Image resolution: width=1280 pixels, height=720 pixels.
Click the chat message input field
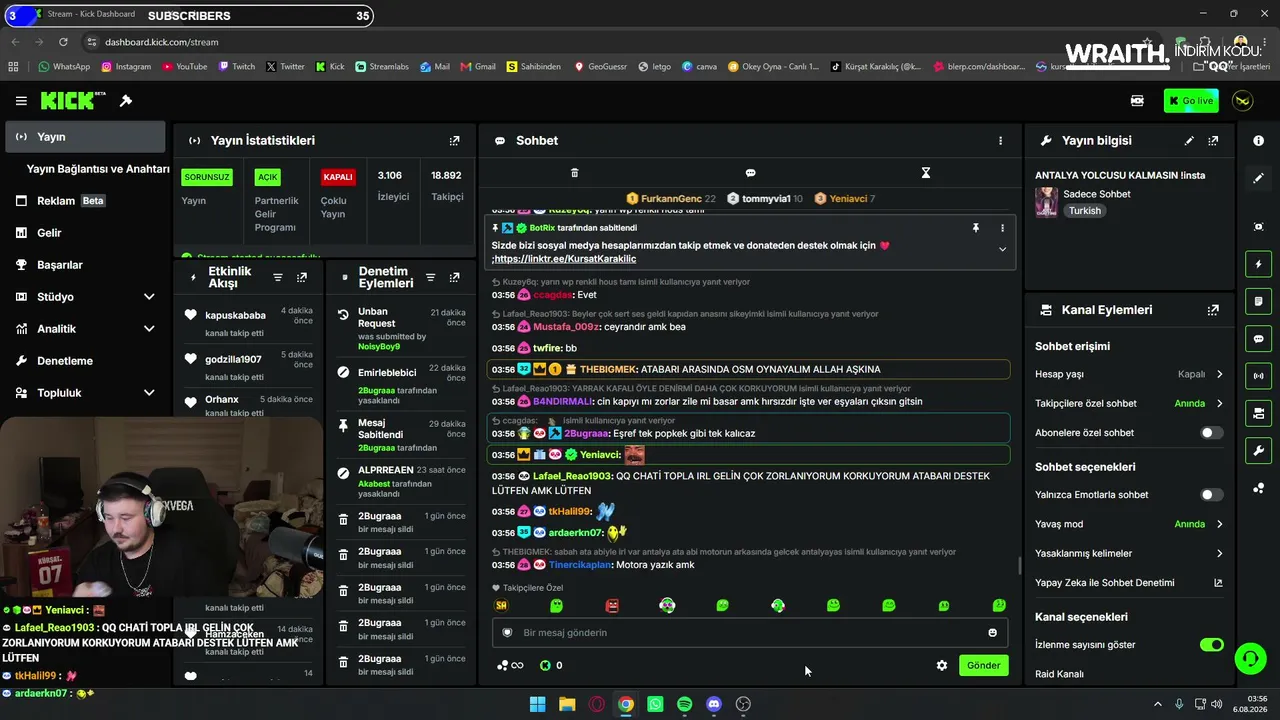tap(750, 633)
